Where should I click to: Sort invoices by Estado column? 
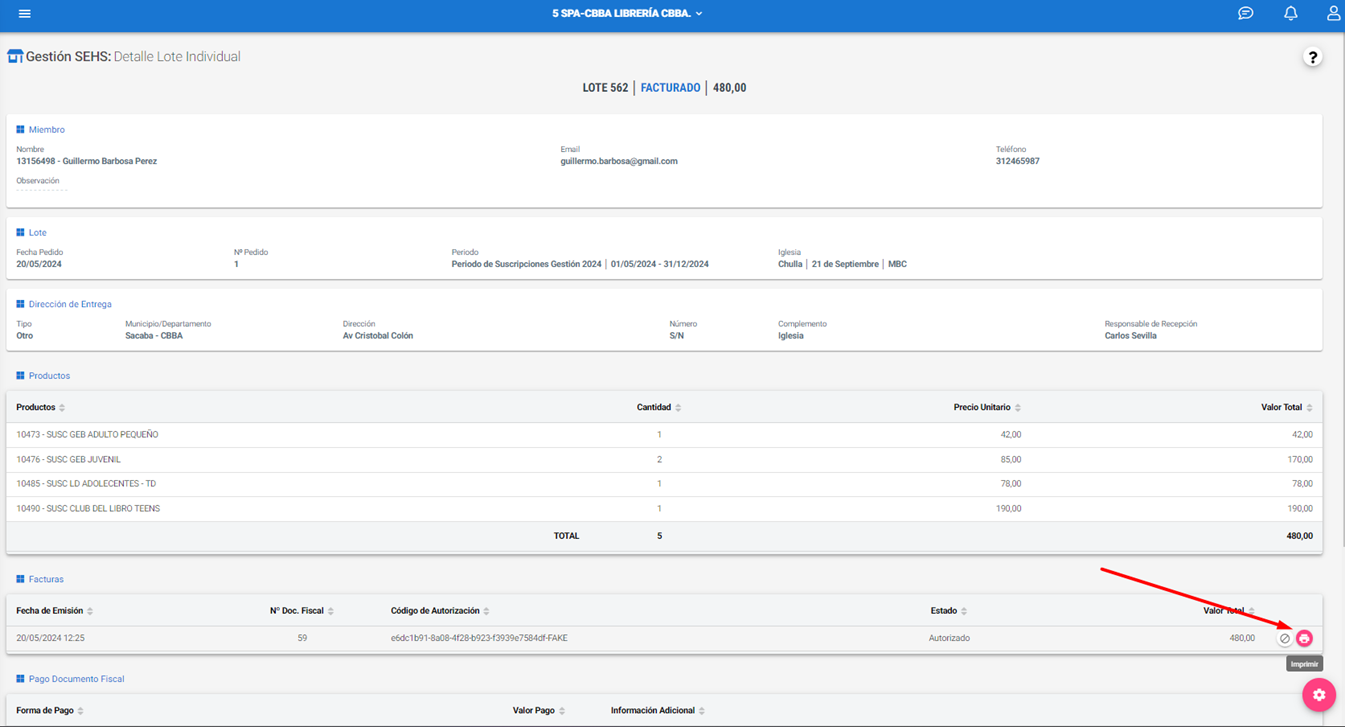(x=949, y=611)
